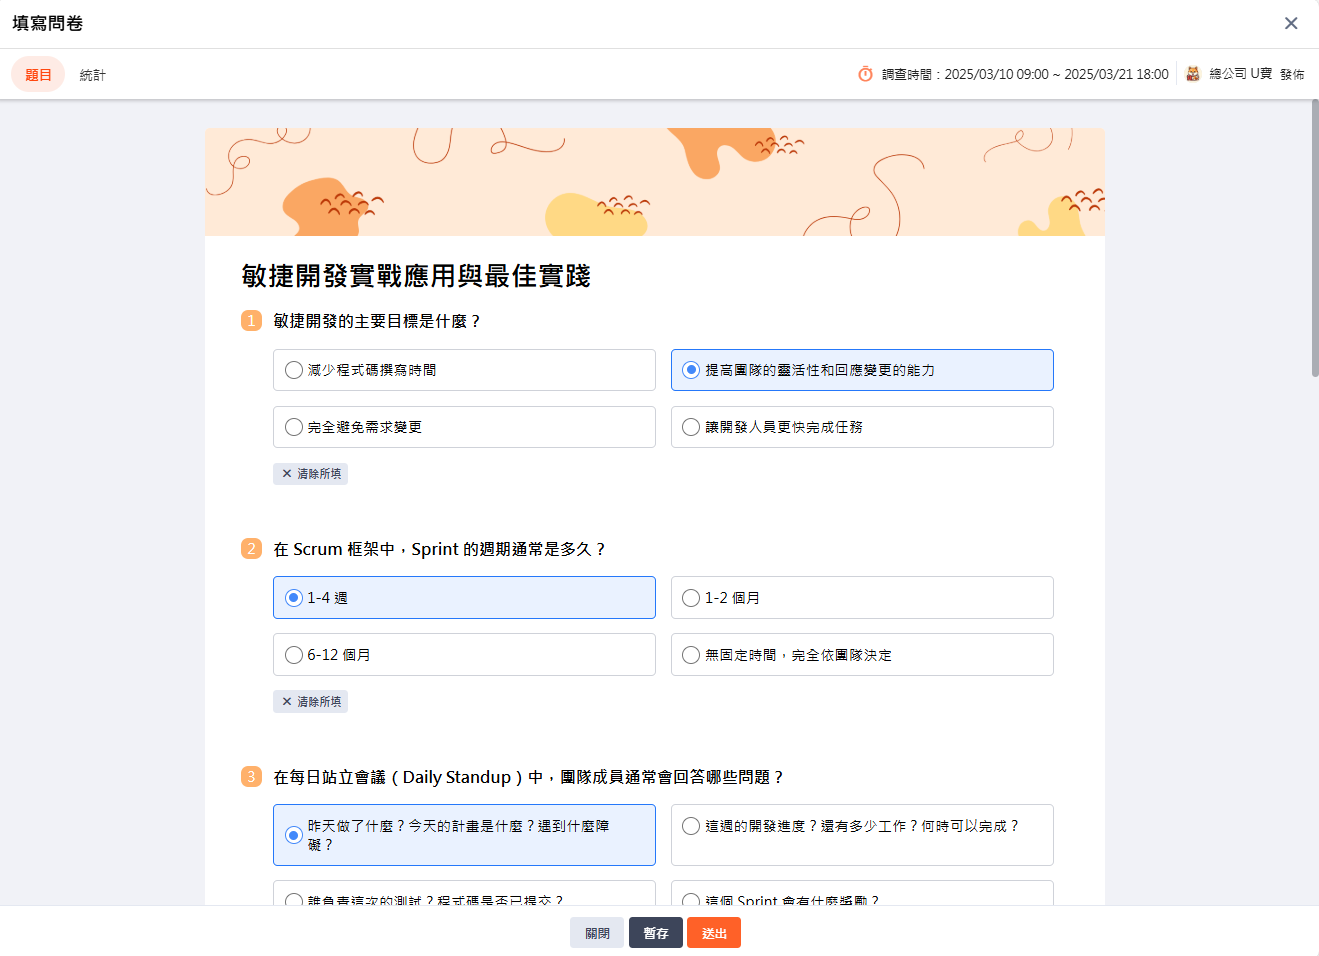Click the X icon in question 1 清除所填
1319x956 pixels.
pyautogui.click(x=287, y=474)
